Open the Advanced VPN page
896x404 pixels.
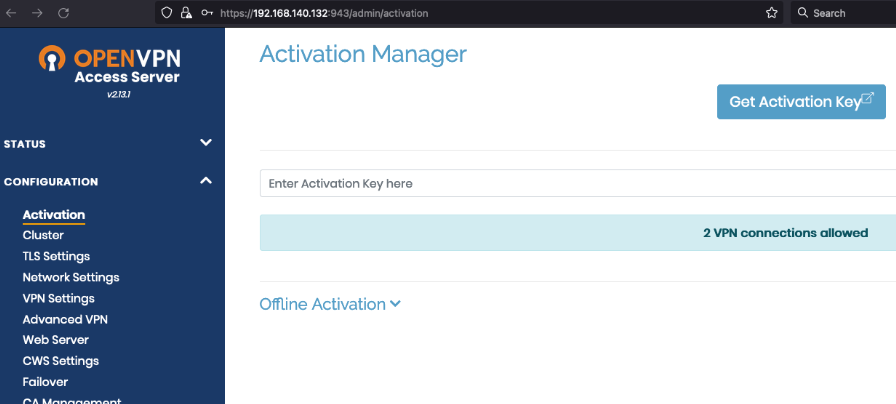(x=65, y=320)
